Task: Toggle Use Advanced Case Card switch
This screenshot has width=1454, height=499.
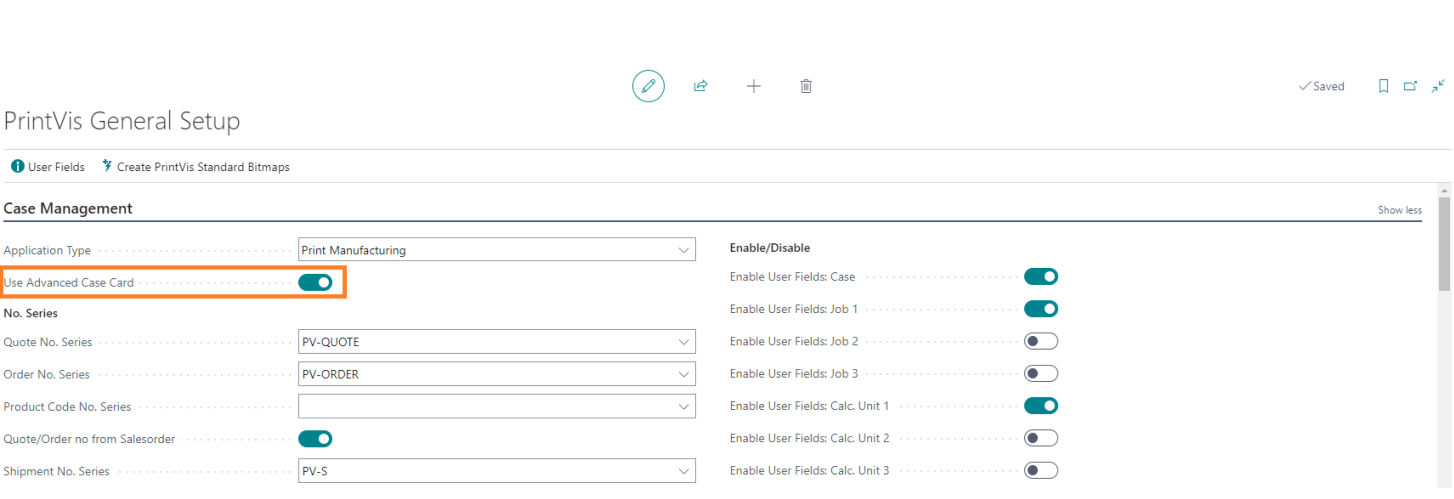Action: coord(315,283)
